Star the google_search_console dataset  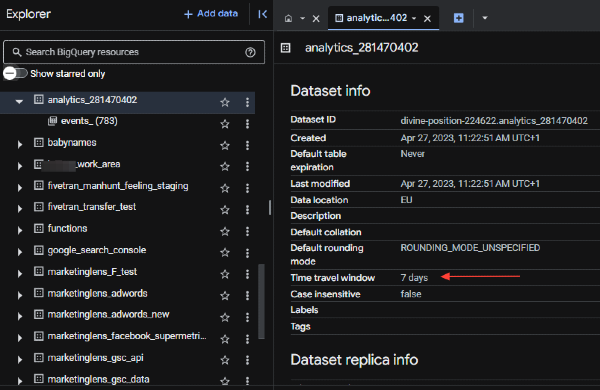tap(225, 253)
